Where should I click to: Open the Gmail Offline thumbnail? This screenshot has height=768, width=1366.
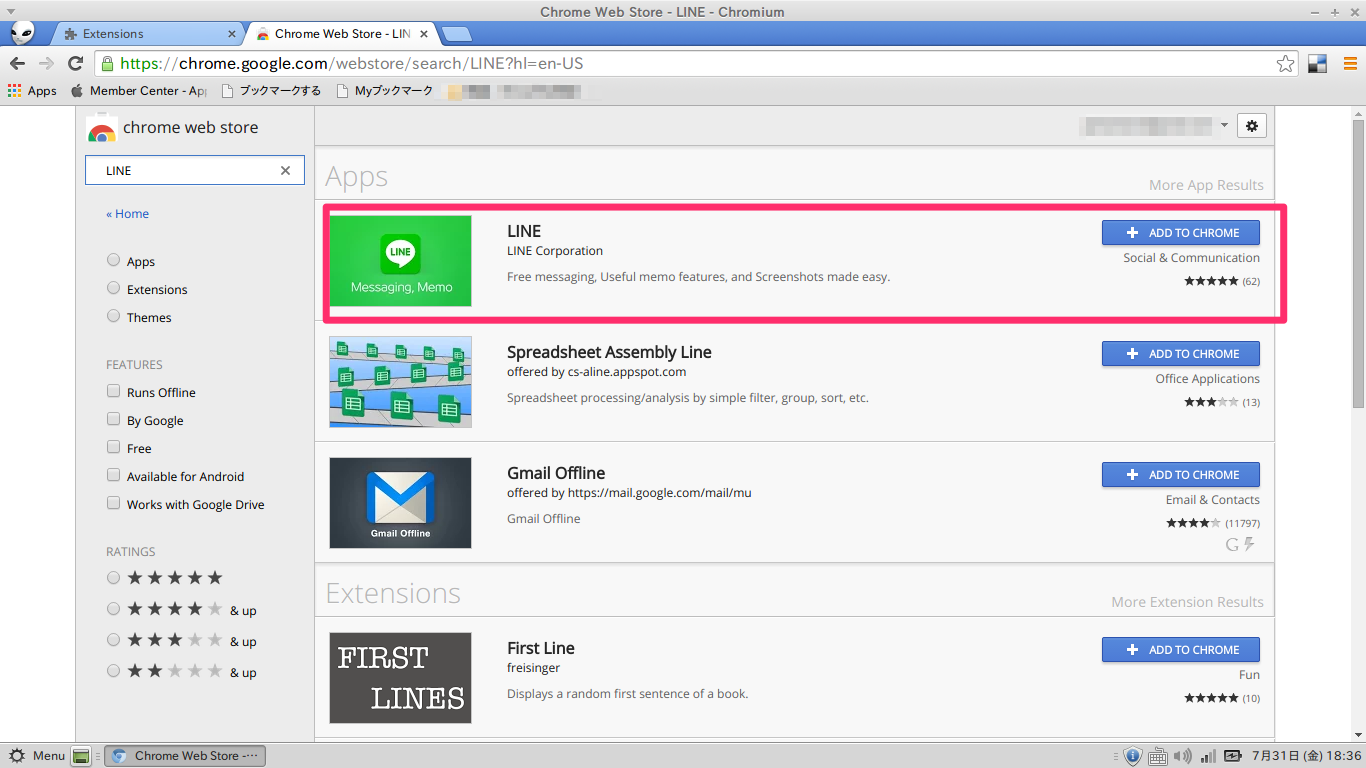click(400, 503)
